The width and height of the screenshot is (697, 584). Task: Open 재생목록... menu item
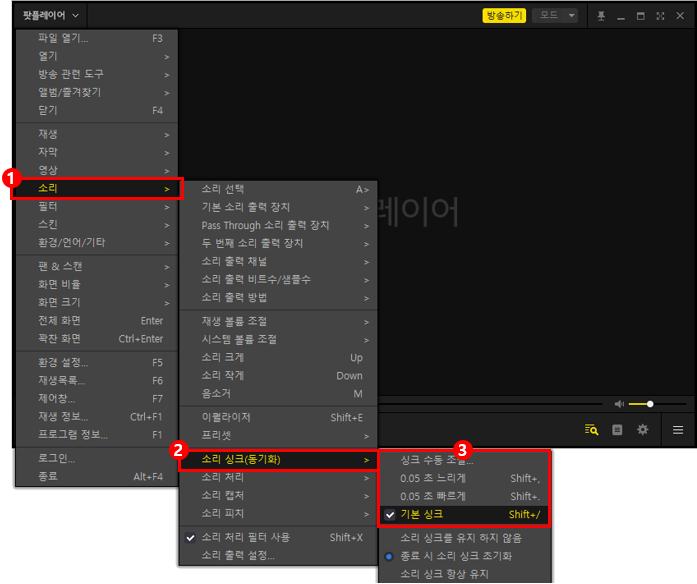point(97,380)
